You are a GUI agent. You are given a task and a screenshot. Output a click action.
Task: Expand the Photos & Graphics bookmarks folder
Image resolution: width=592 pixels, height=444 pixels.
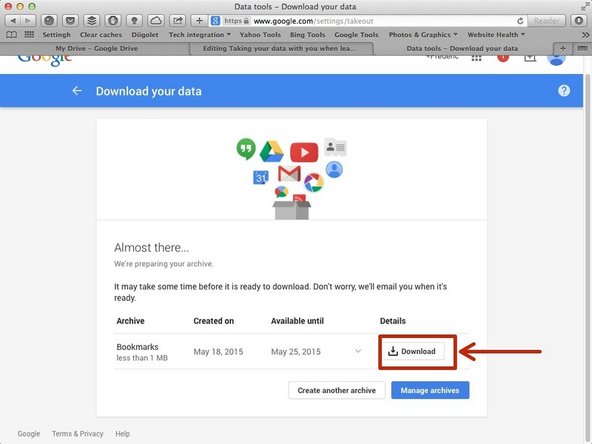423,35
